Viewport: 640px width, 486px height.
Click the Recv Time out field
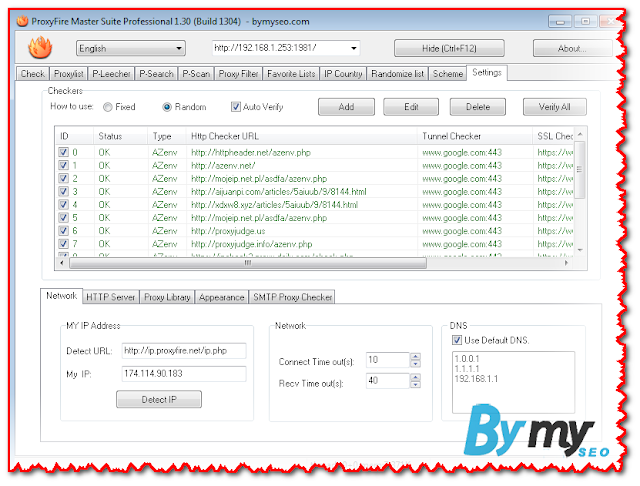tap(388, 381)
